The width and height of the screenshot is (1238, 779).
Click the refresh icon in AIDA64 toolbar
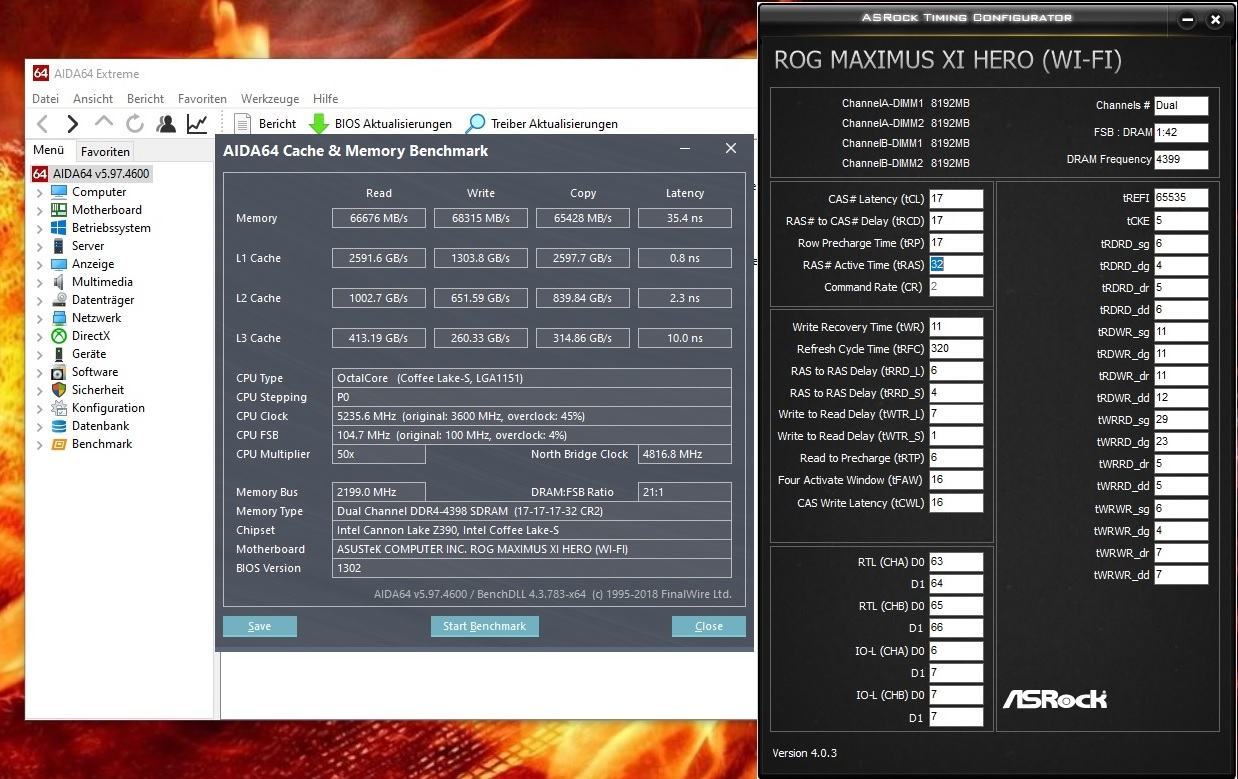point(134,124)
